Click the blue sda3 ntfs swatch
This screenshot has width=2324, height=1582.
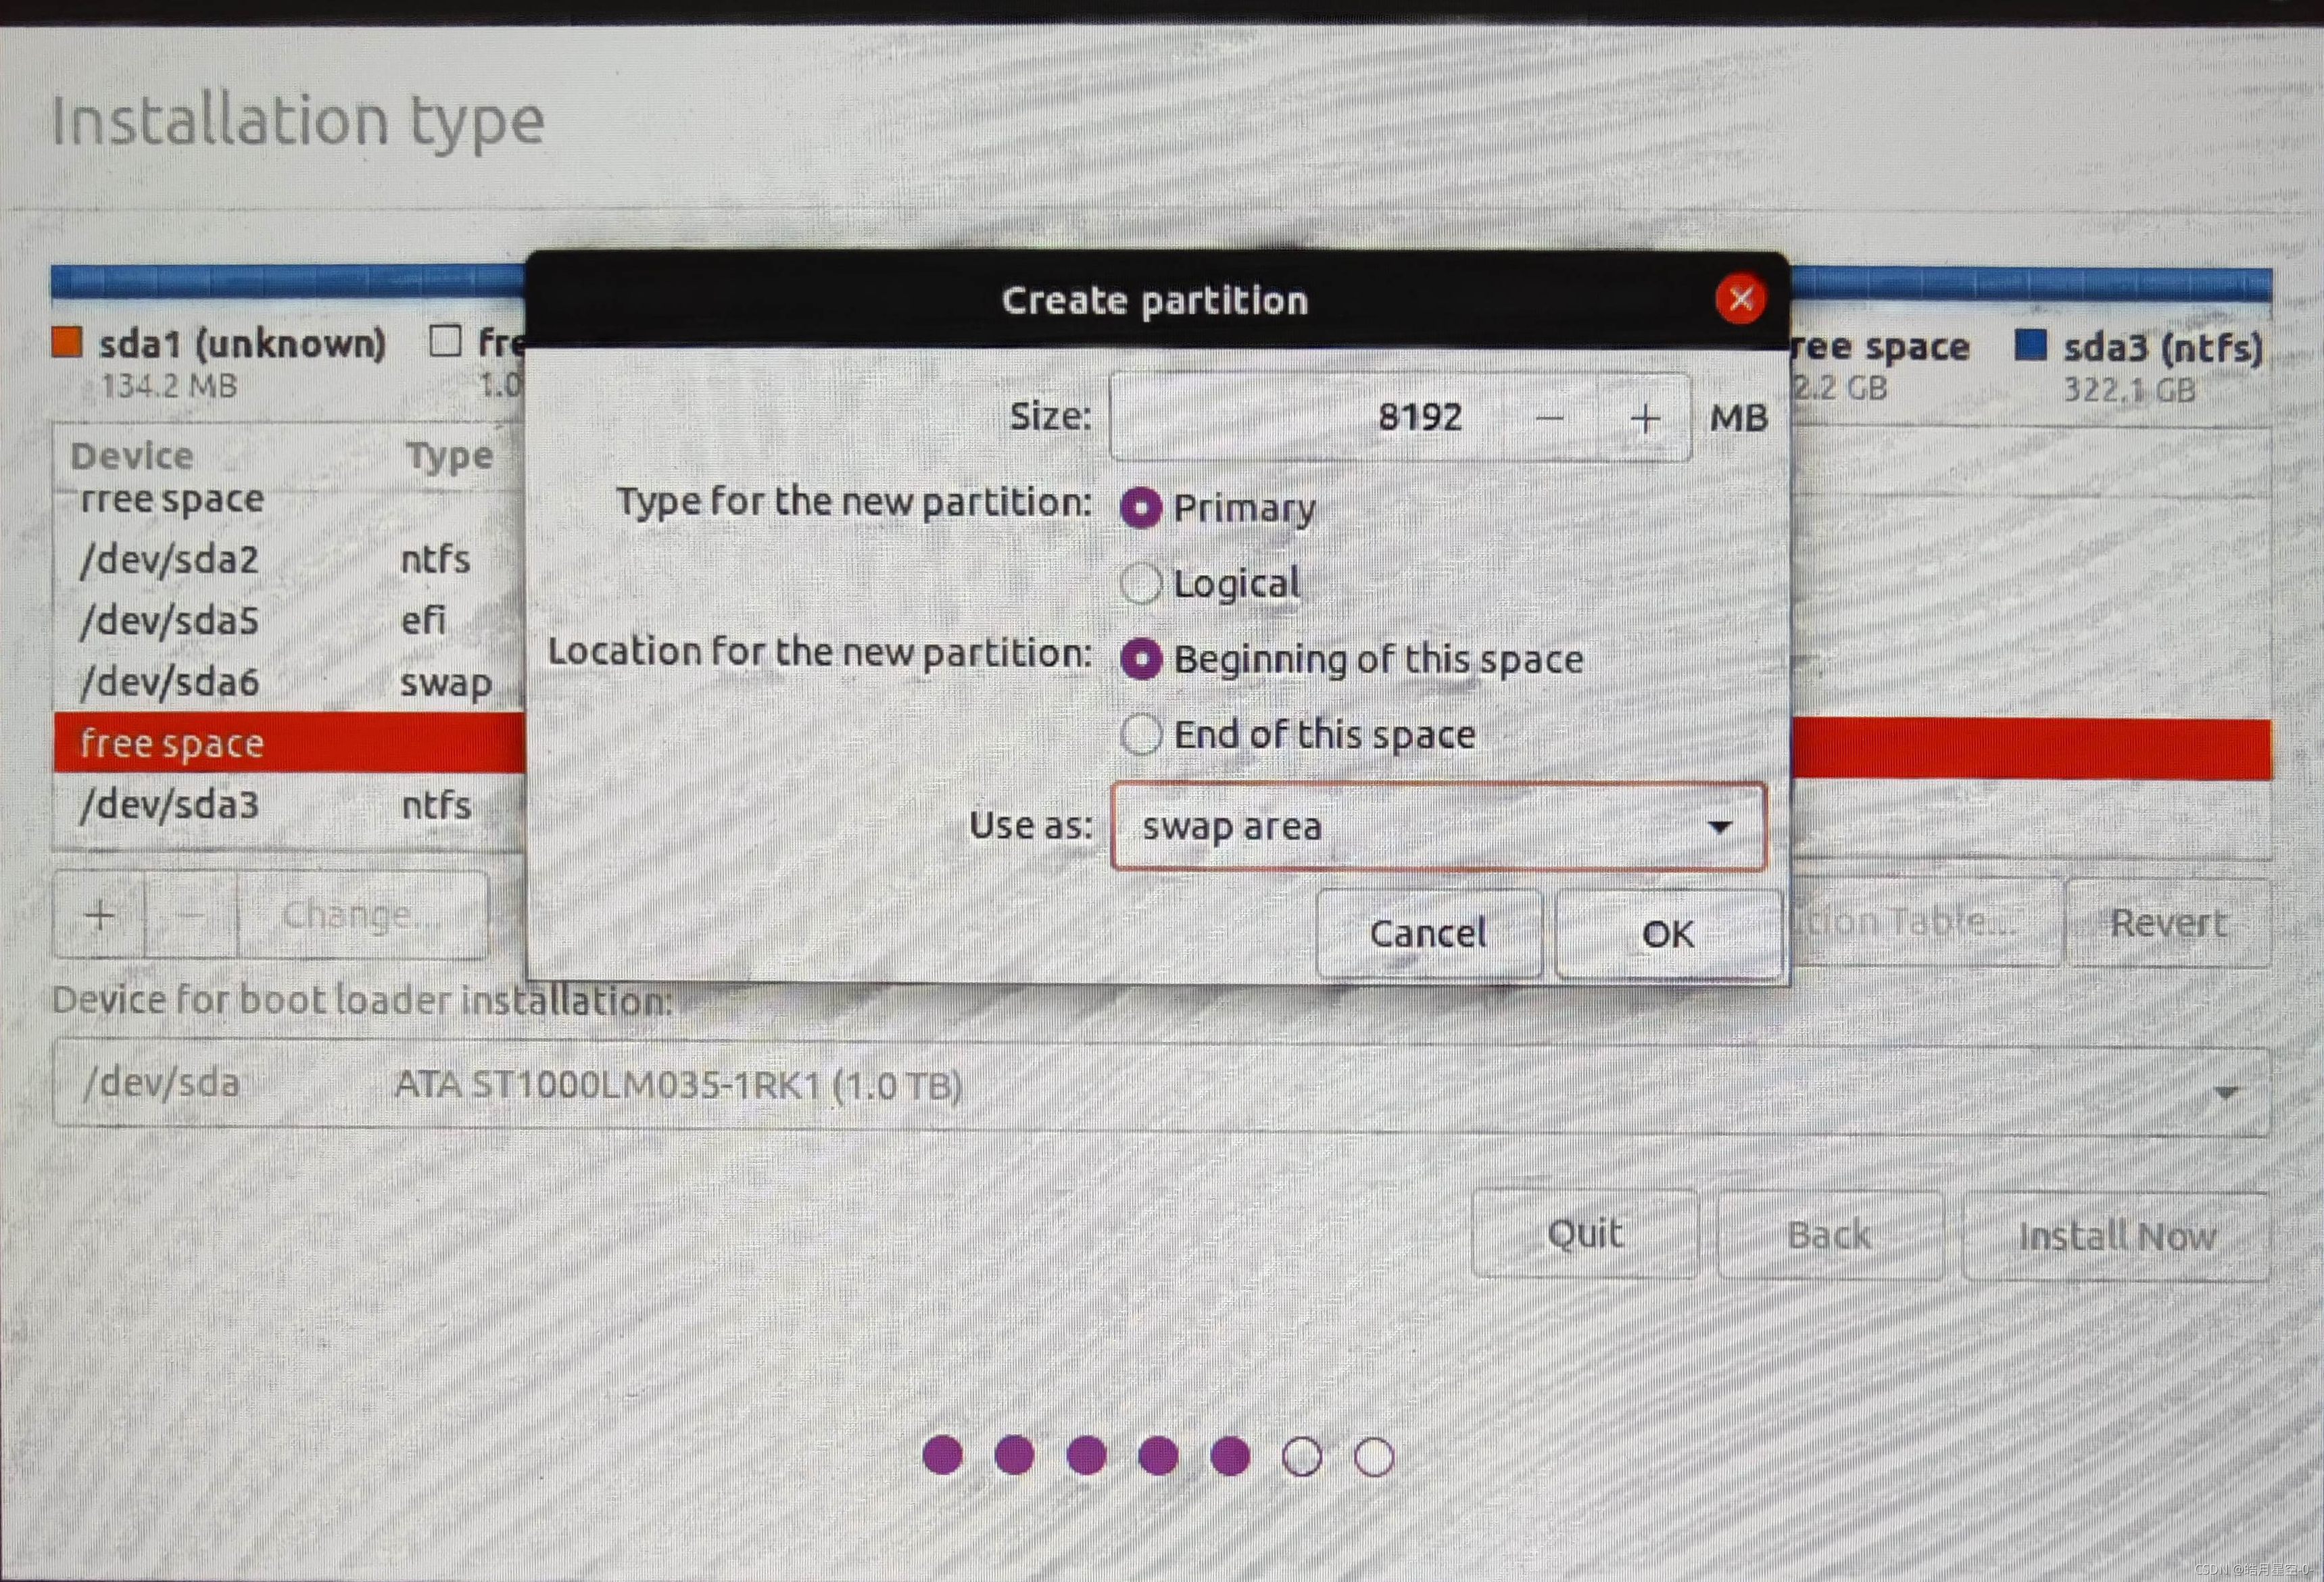pyautogui.click(x=2030, y=345)
